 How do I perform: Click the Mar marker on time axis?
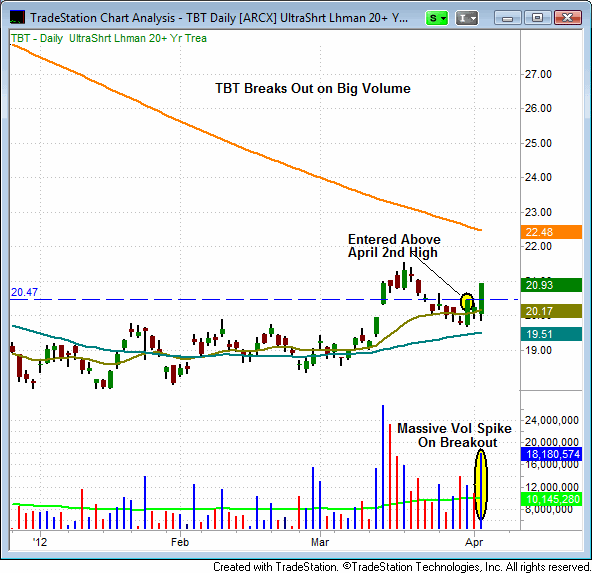pyautogui.click(x=319, y=542)
